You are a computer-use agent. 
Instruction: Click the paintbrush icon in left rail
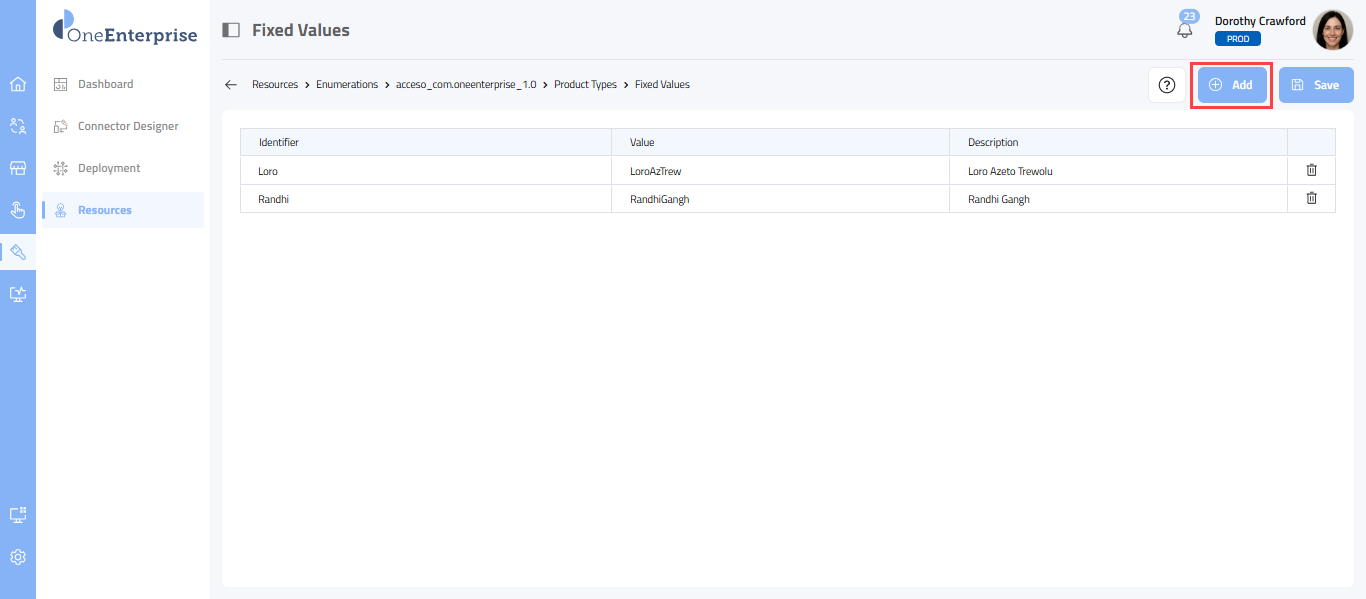[18, 252]
